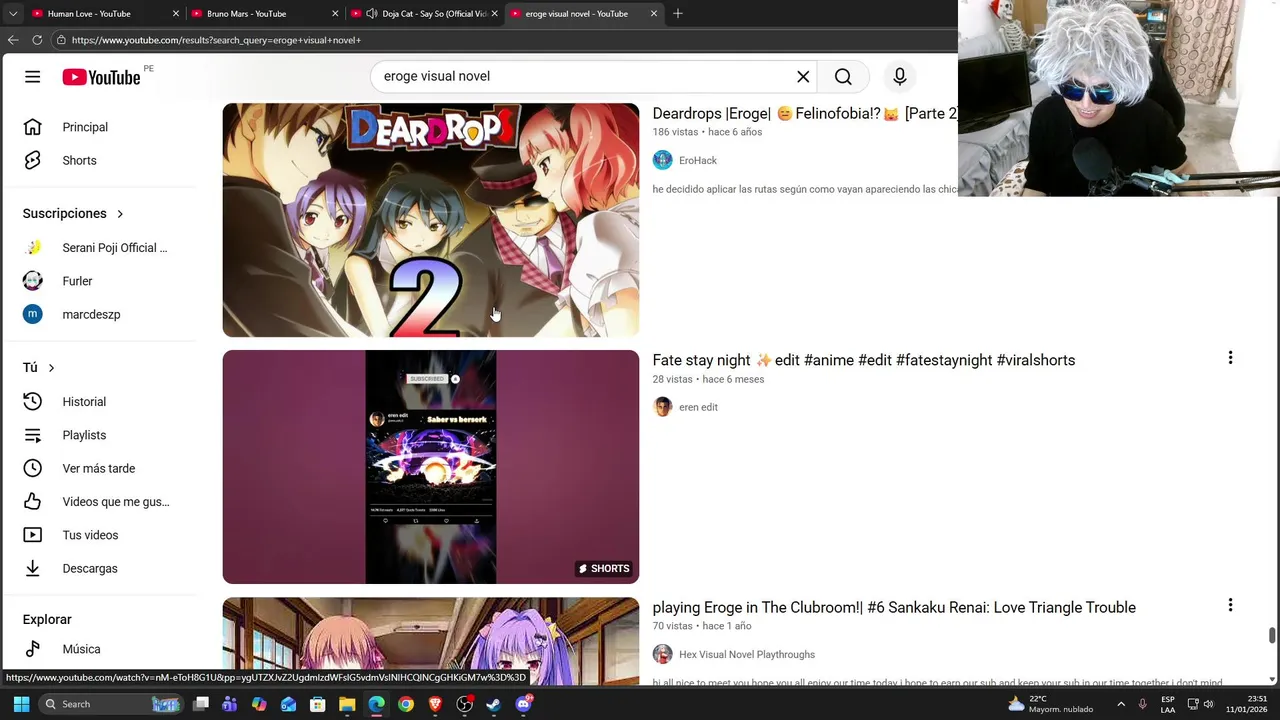Open the EroHack channel avatar
Image resolution: width=1280 pixels, height=720 pixels.
point(662,160)
